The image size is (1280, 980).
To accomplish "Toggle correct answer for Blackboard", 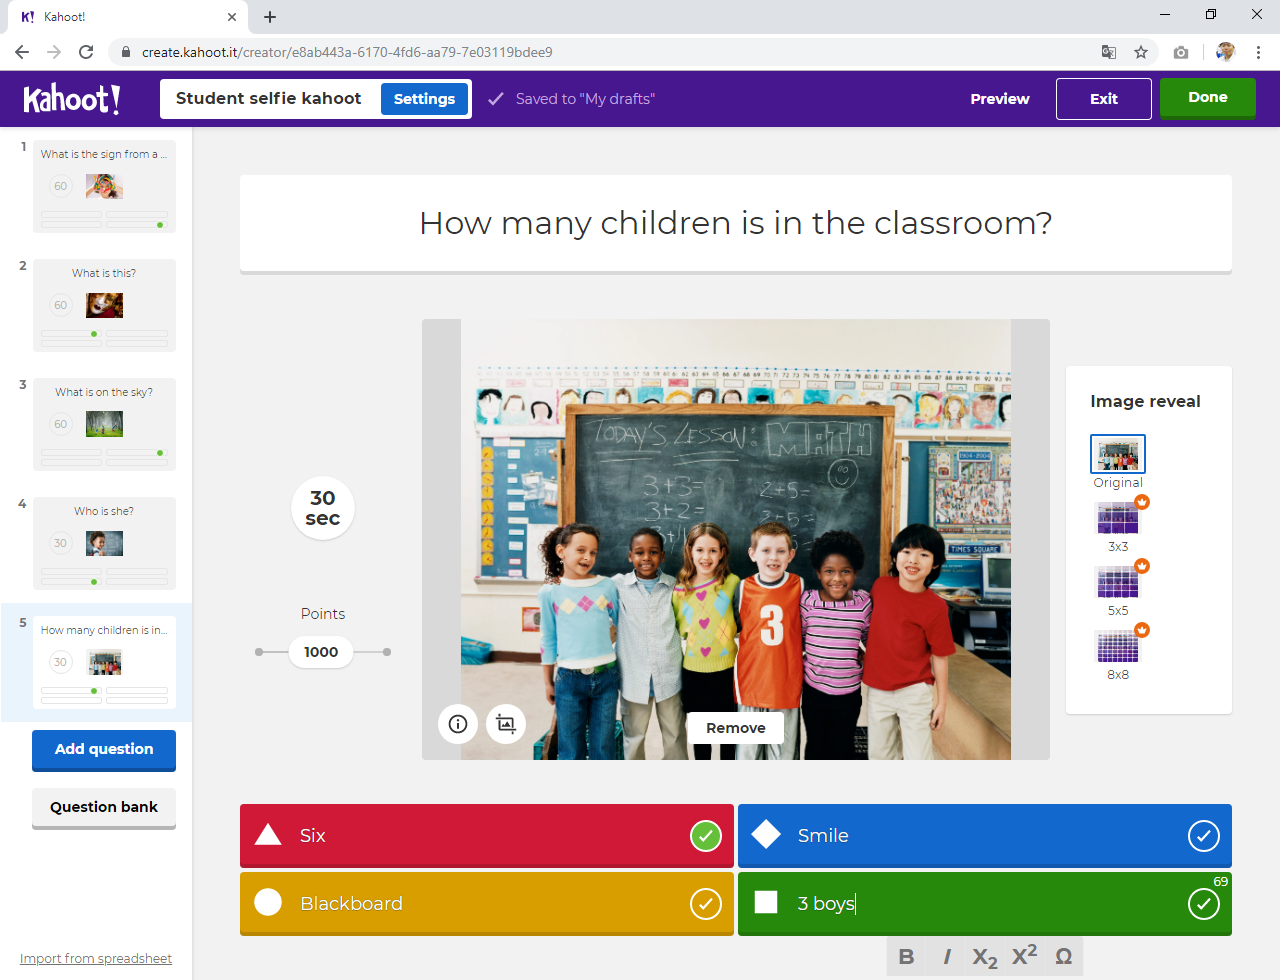I will click(706, 904).
